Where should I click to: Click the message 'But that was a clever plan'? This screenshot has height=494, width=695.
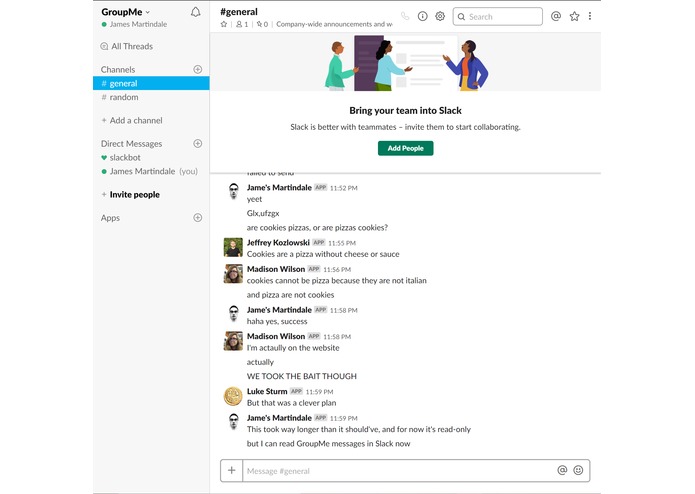pos(292,403)
